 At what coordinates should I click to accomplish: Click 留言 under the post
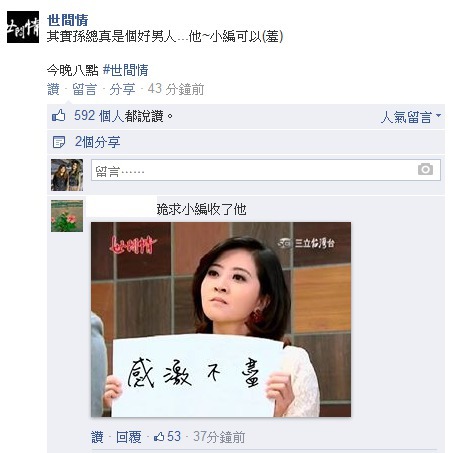pos(85,89)
